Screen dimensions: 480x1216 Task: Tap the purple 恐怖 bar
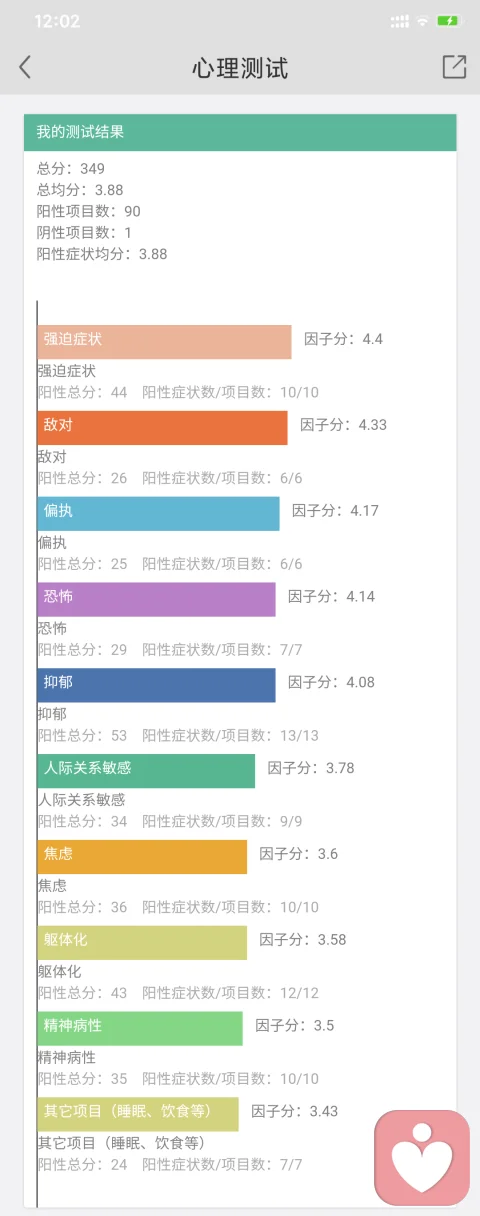156,599
